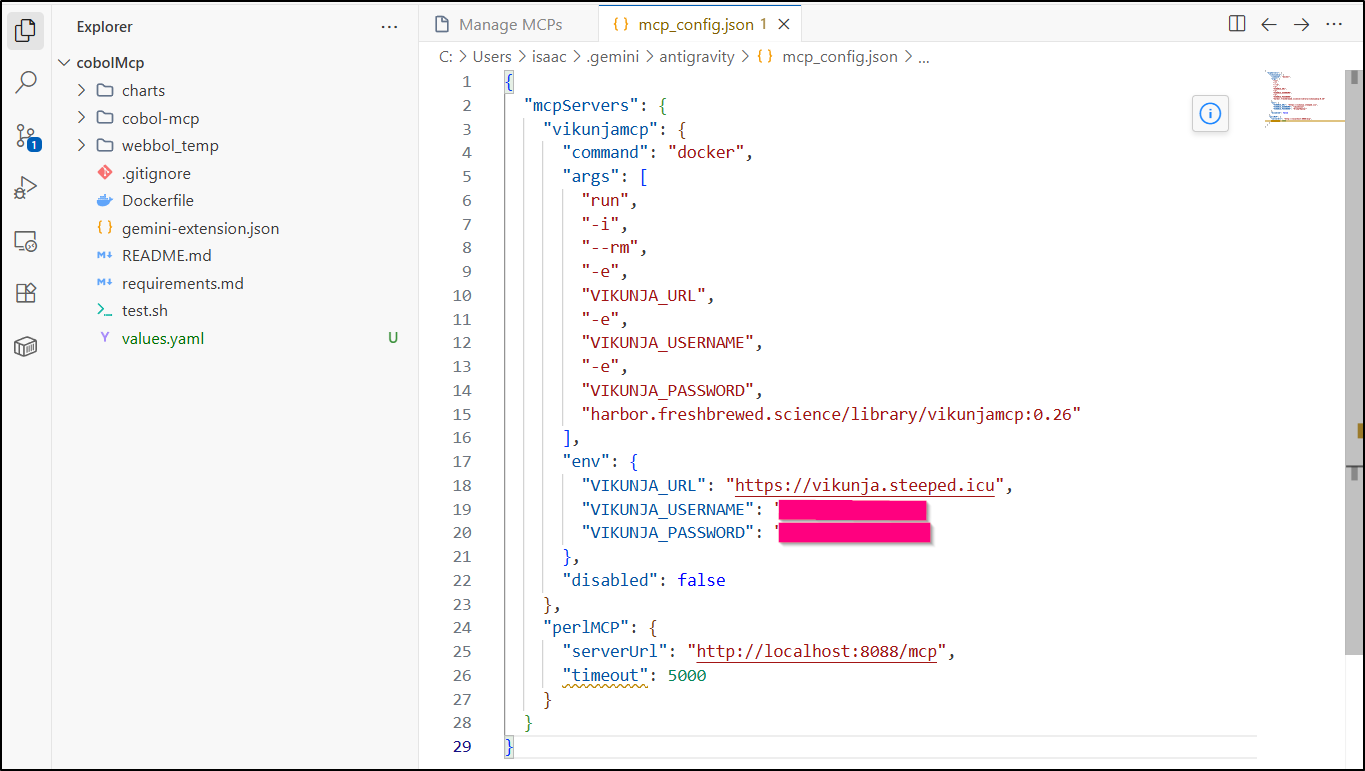Click the blue info icon in editor
The width and height of the screenshot is (1365, 771).
(x=1210, y=114)
